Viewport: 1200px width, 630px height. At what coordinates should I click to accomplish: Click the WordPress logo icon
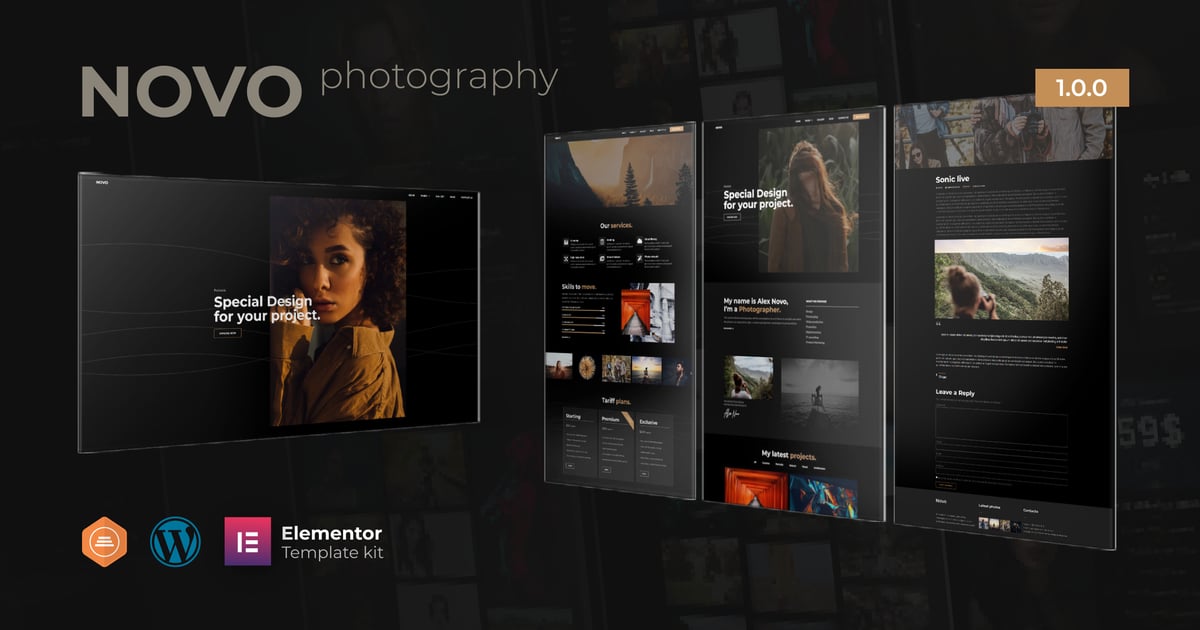pos(175,542)
